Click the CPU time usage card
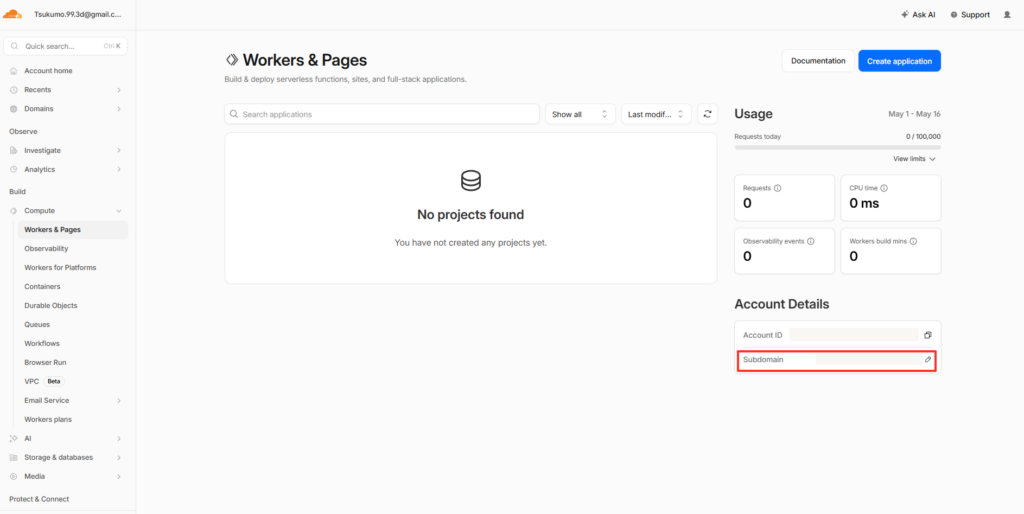This screenshot has width=1024, height=514. coord(891,198)
